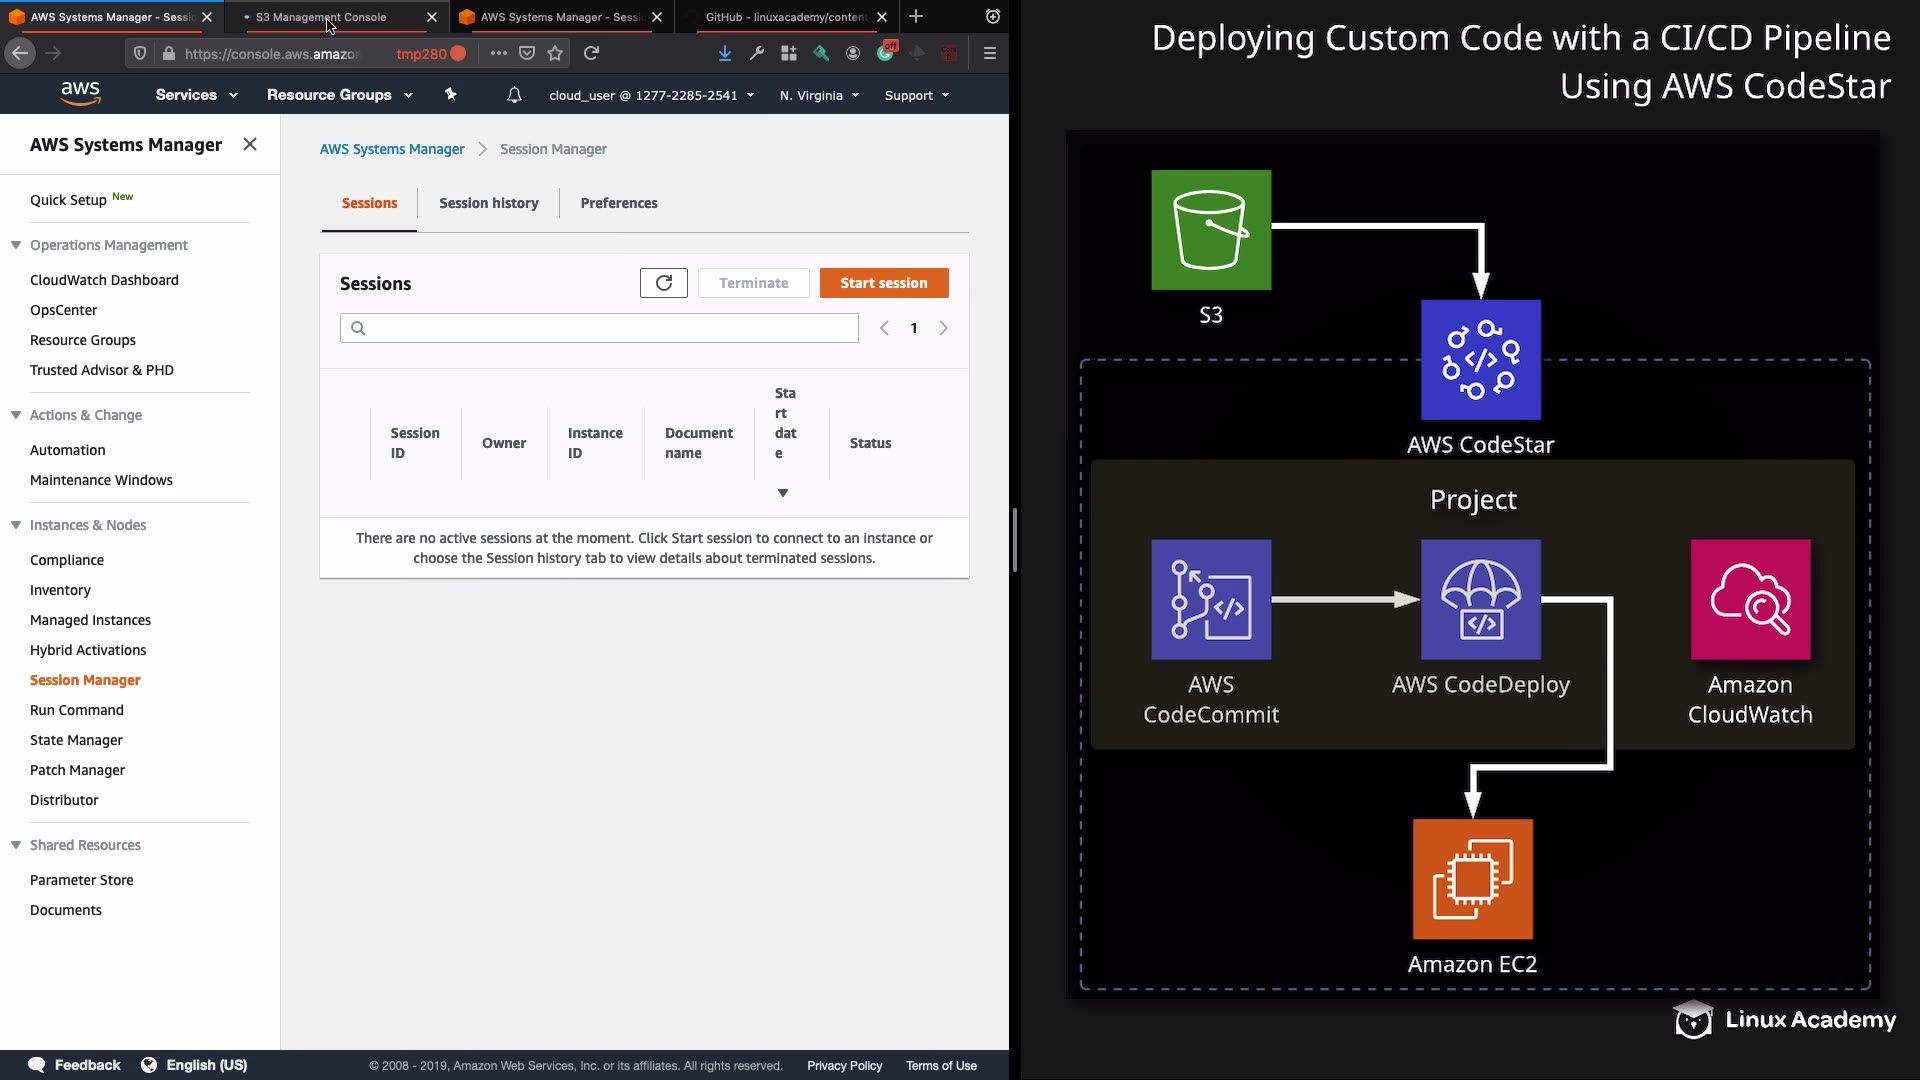Image resolution: width=1920 pixels, height=1080 pixels.
Task: Click the Pocket save icon
Action: [x=527, y=53]
